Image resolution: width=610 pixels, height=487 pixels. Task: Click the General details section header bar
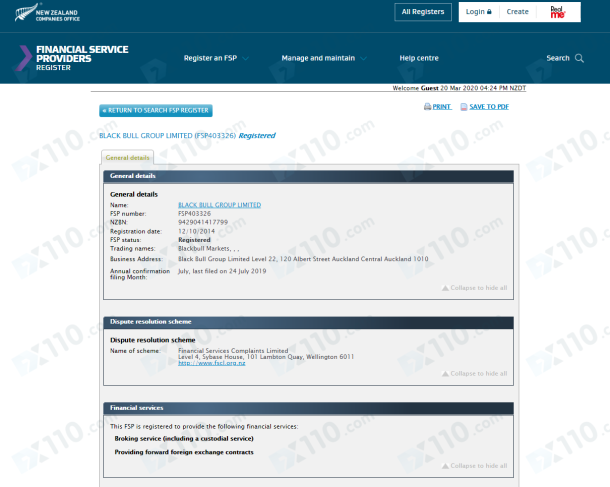[x=308, y=176]
